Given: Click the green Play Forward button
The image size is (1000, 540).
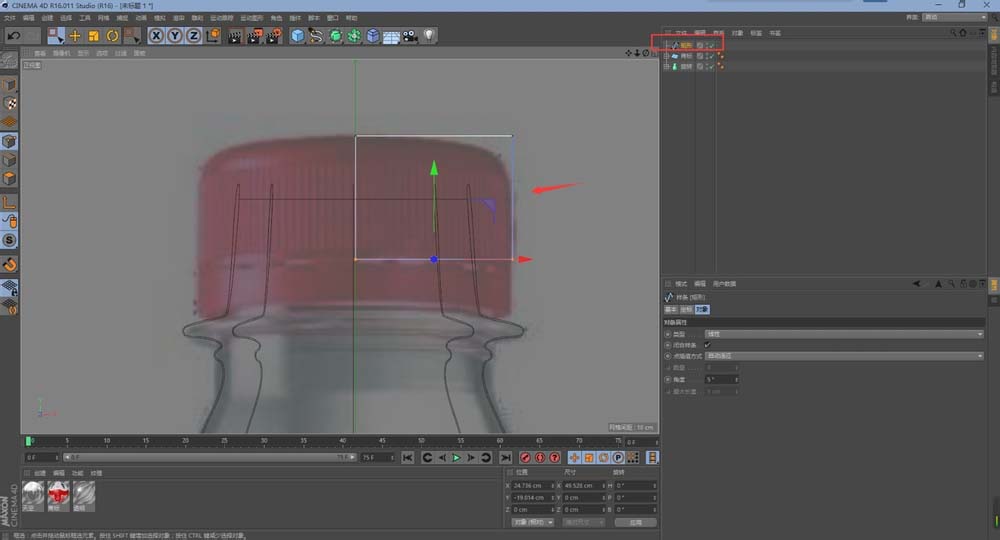Looking at the screenshot, I should pos(456,458).
